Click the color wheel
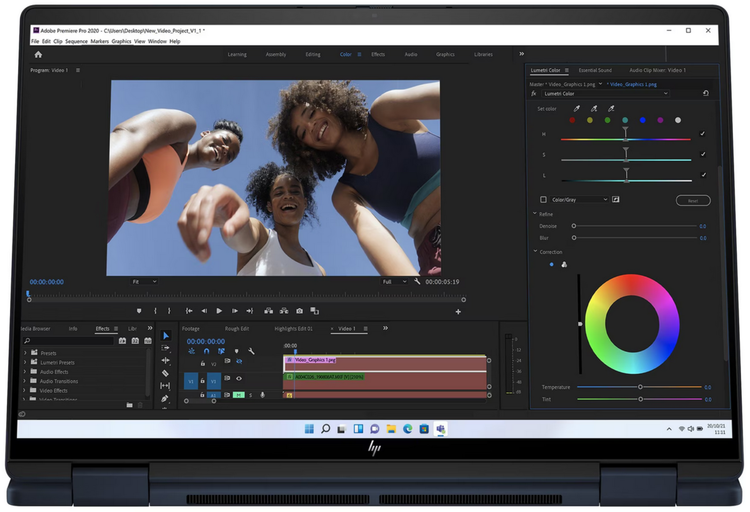 [632, 324]
